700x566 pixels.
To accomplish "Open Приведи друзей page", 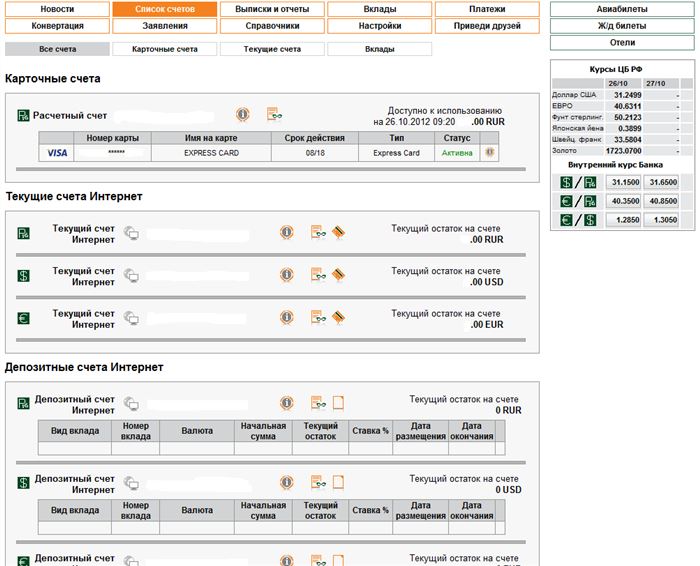I will click(487, 26).
